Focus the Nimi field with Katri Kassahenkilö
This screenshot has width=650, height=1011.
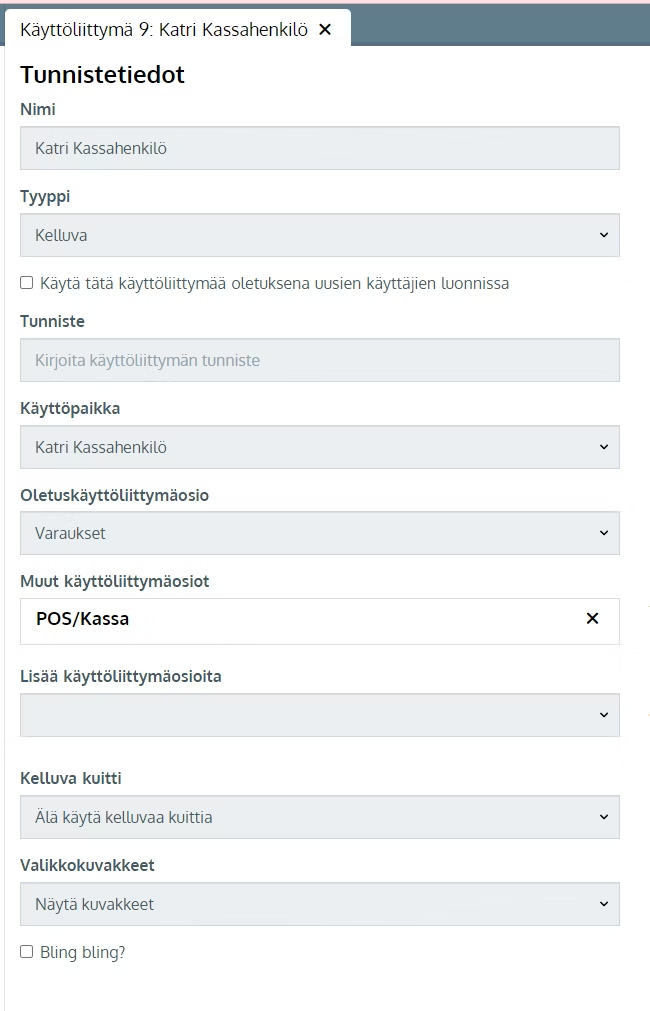(x=320, y=148)
